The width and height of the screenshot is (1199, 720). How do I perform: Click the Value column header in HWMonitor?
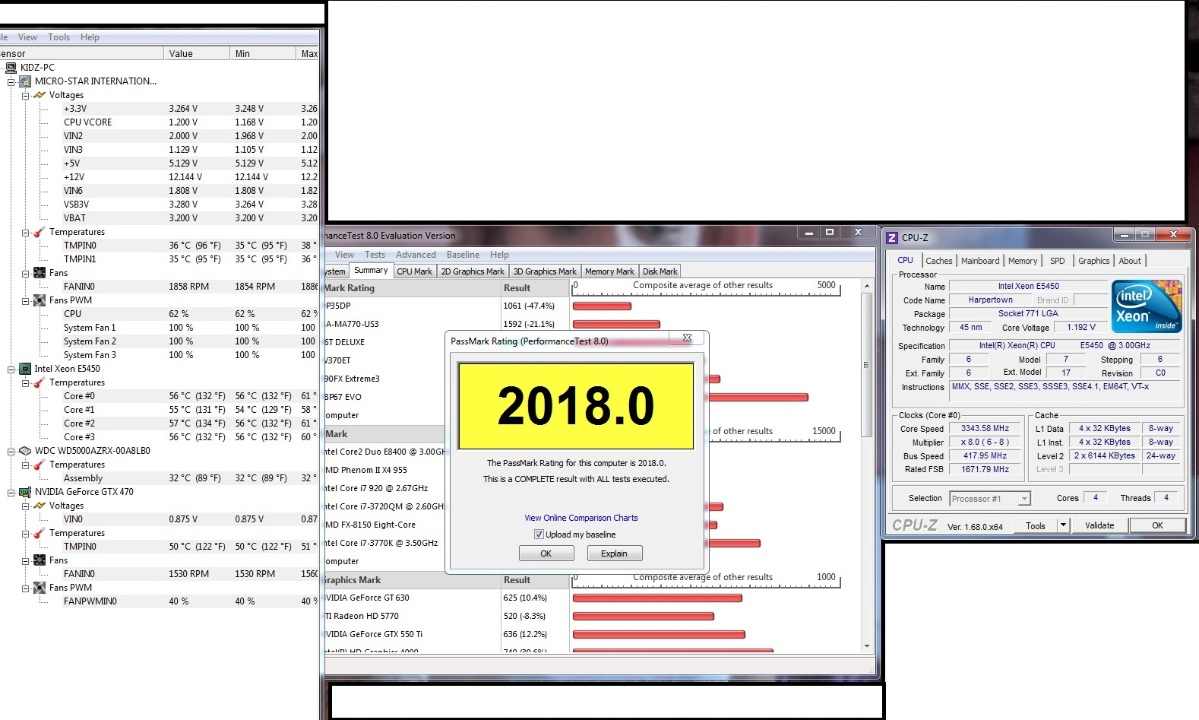click(x=196, y=54)
